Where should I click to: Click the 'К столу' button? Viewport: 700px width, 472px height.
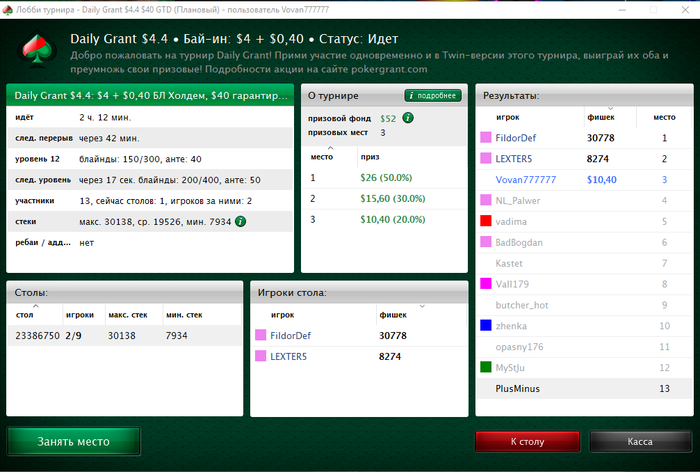[527, 441]
